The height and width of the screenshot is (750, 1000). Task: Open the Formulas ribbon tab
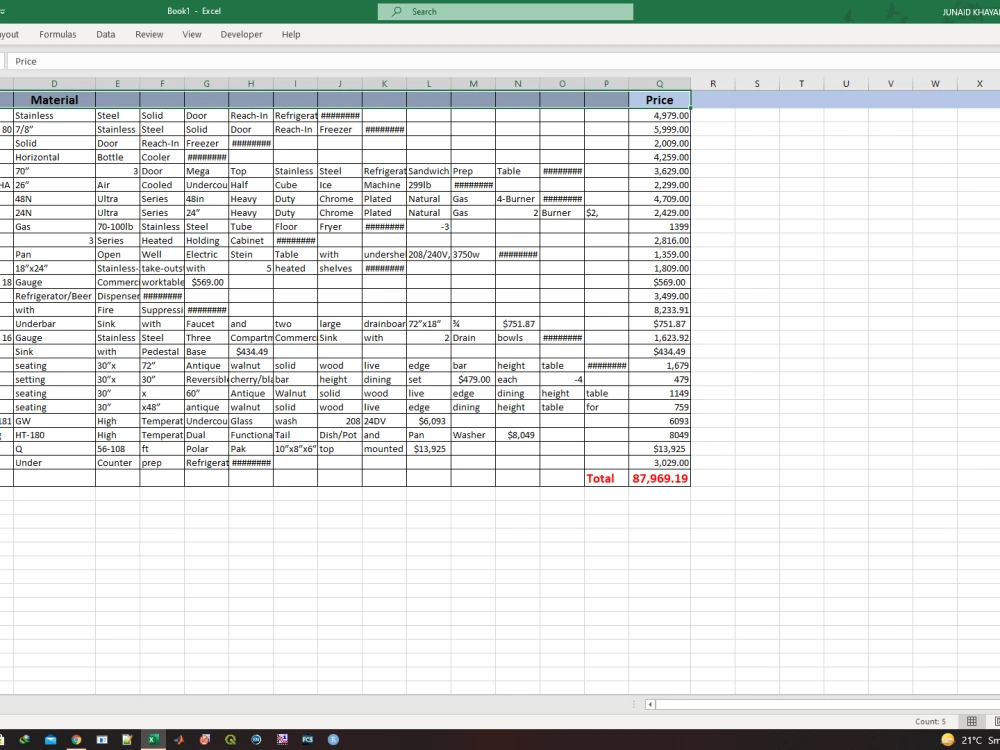point(57,34)
